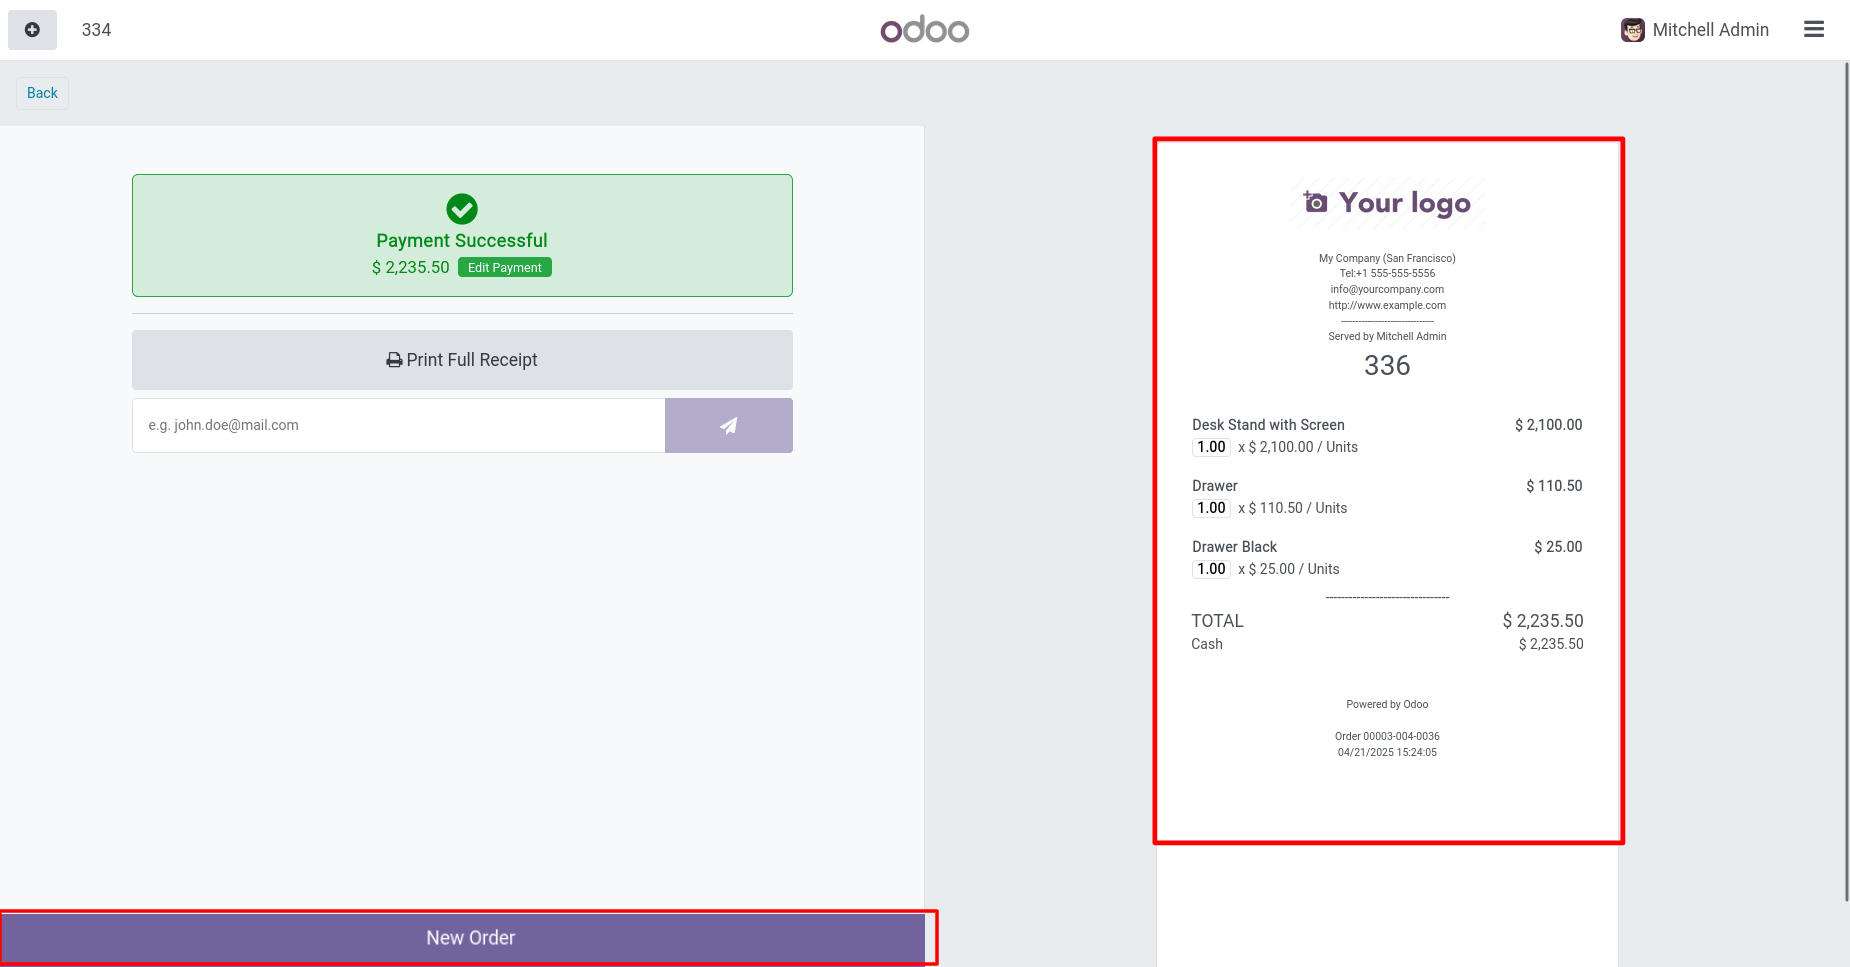This screenshot has width=1850, height=967.
Task: Start a New Order
Action: point(462,938)
